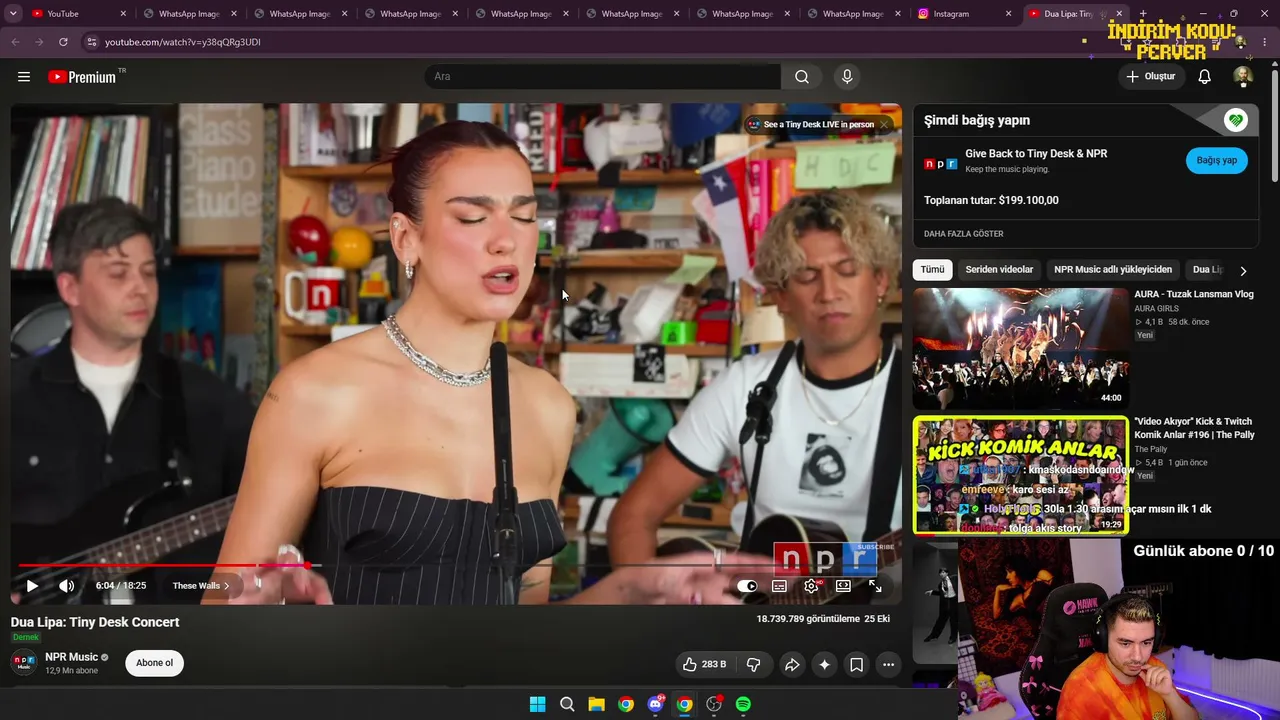Subscribe with the Abone ol button
The height and width of the screenshot is (720, 1280).
pyautogui.click(x=155, y=663)
